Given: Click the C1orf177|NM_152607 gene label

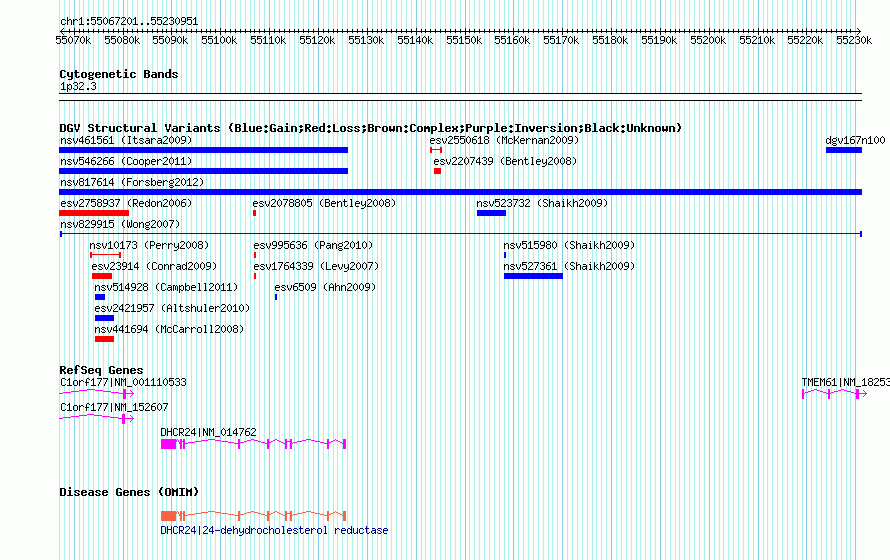Looking at the screenshot, I should click(x=114, y=407).
